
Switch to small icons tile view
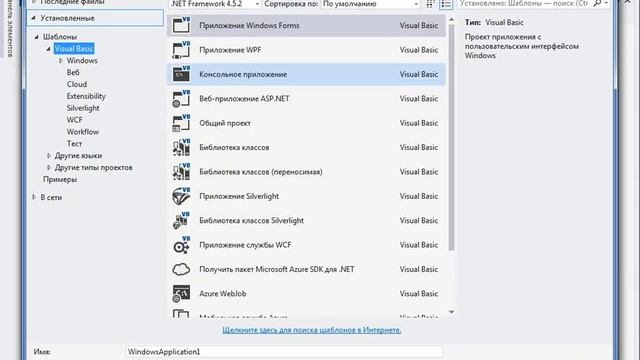(430, 4)
